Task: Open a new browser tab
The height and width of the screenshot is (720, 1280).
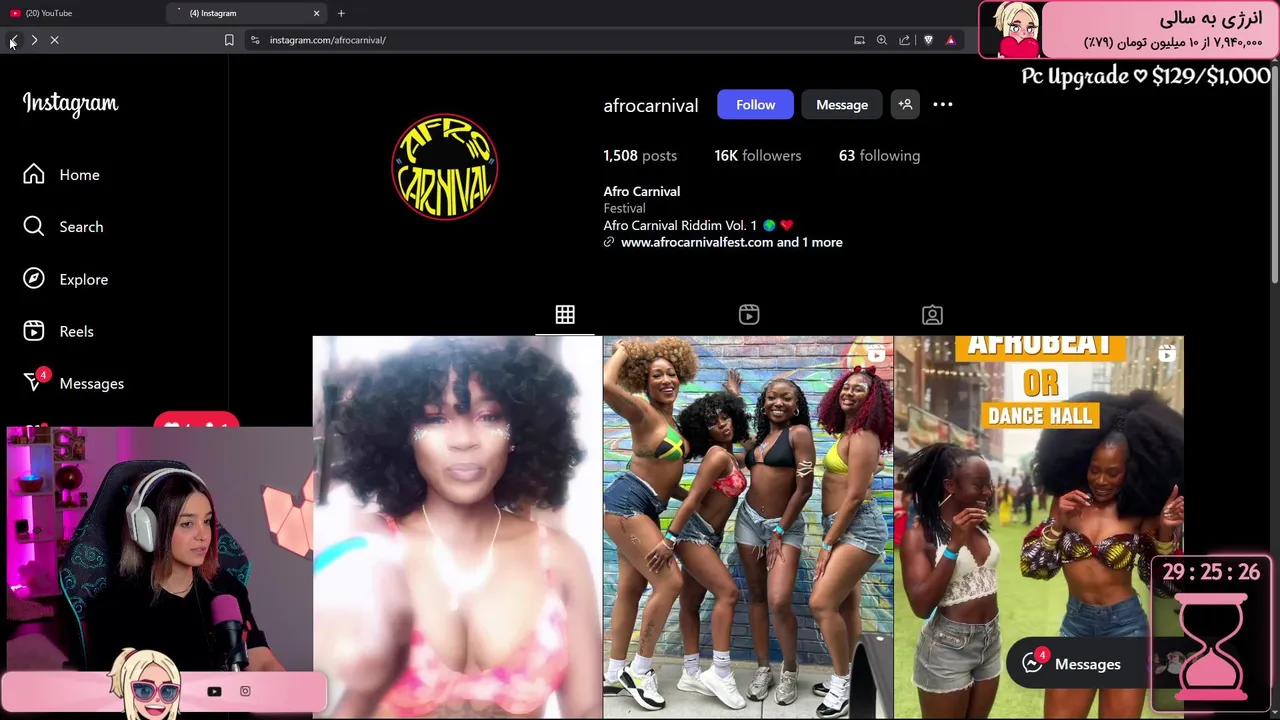Action: point(341,13)
